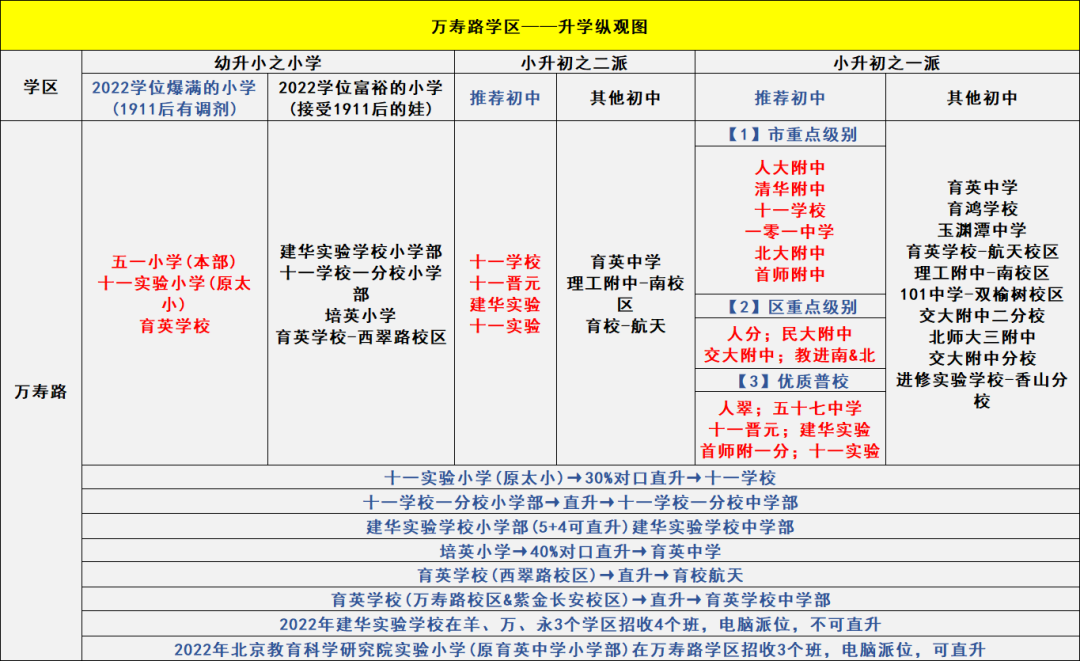This screenshot has width=1080, height=661.
Task: Click the 幼升小之小学 column header
Action: click(x=268, y=63)
